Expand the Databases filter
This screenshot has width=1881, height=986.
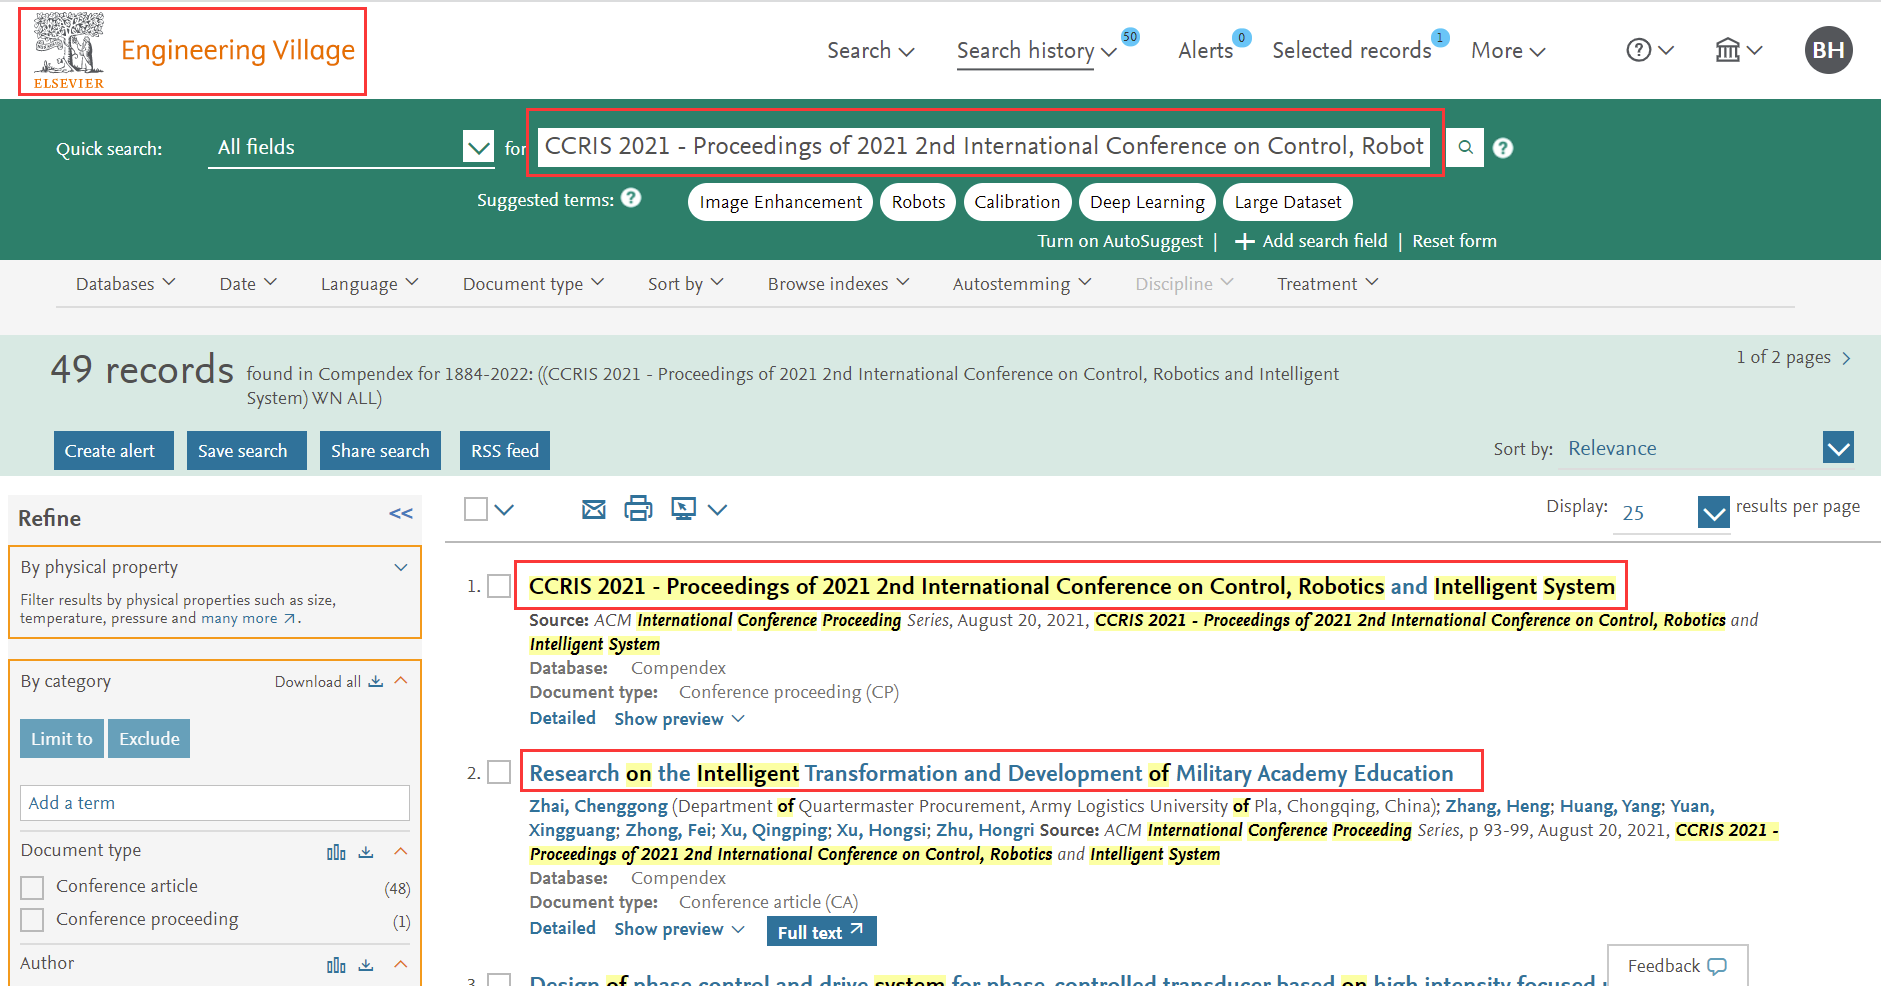pos(126,284)
